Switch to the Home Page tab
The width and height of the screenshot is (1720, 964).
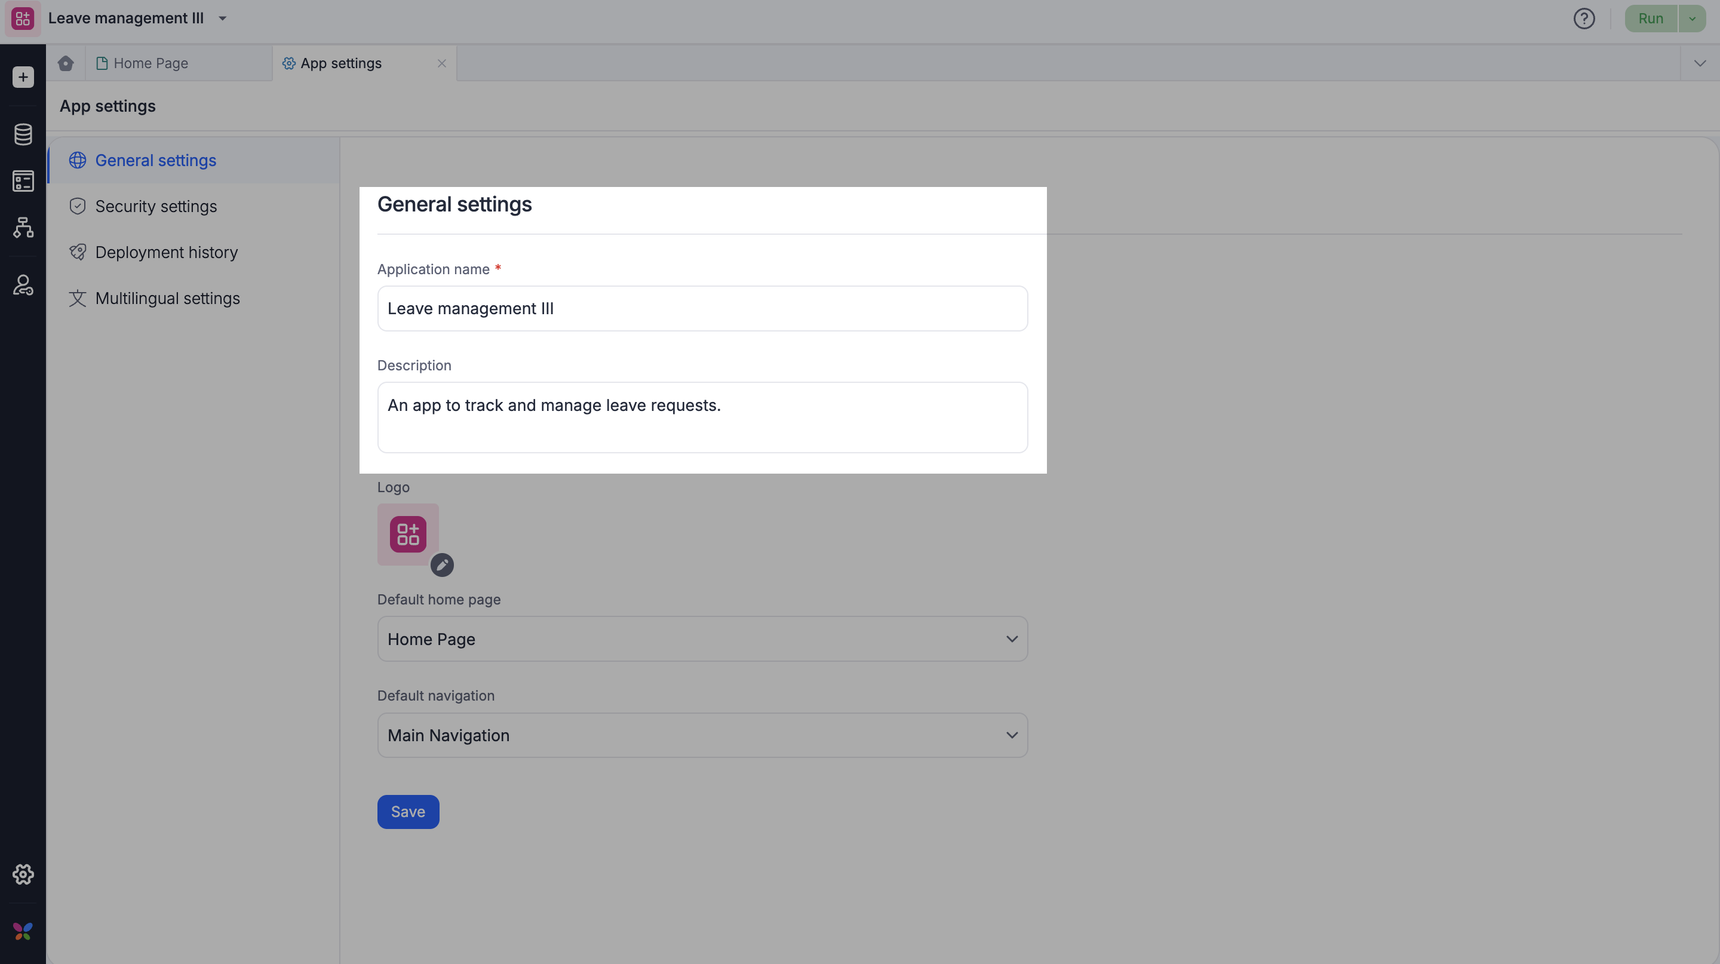150,63
